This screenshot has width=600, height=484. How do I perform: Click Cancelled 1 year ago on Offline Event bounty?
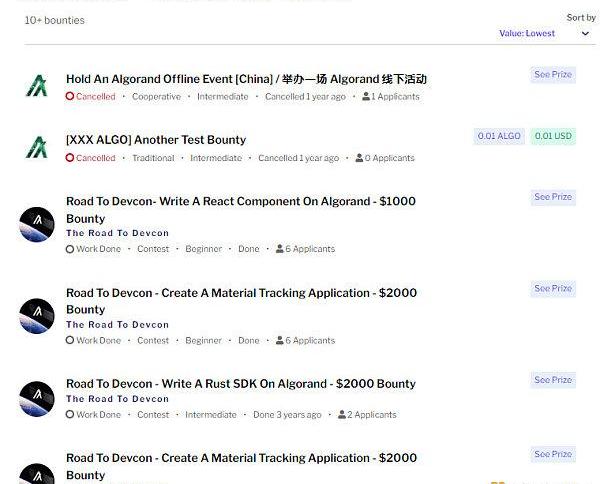(305, 97)
